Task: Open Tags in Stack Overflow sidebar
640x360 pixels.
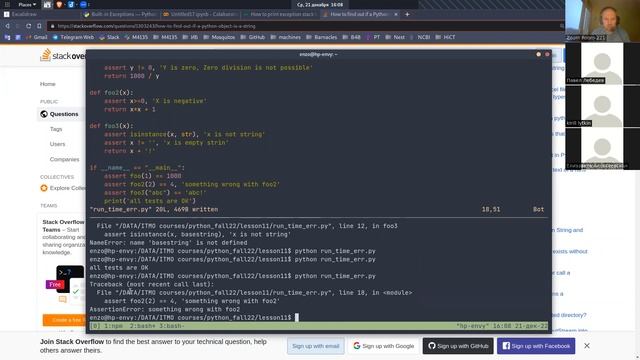Action: pyautogui.click(x=56, y=129)
